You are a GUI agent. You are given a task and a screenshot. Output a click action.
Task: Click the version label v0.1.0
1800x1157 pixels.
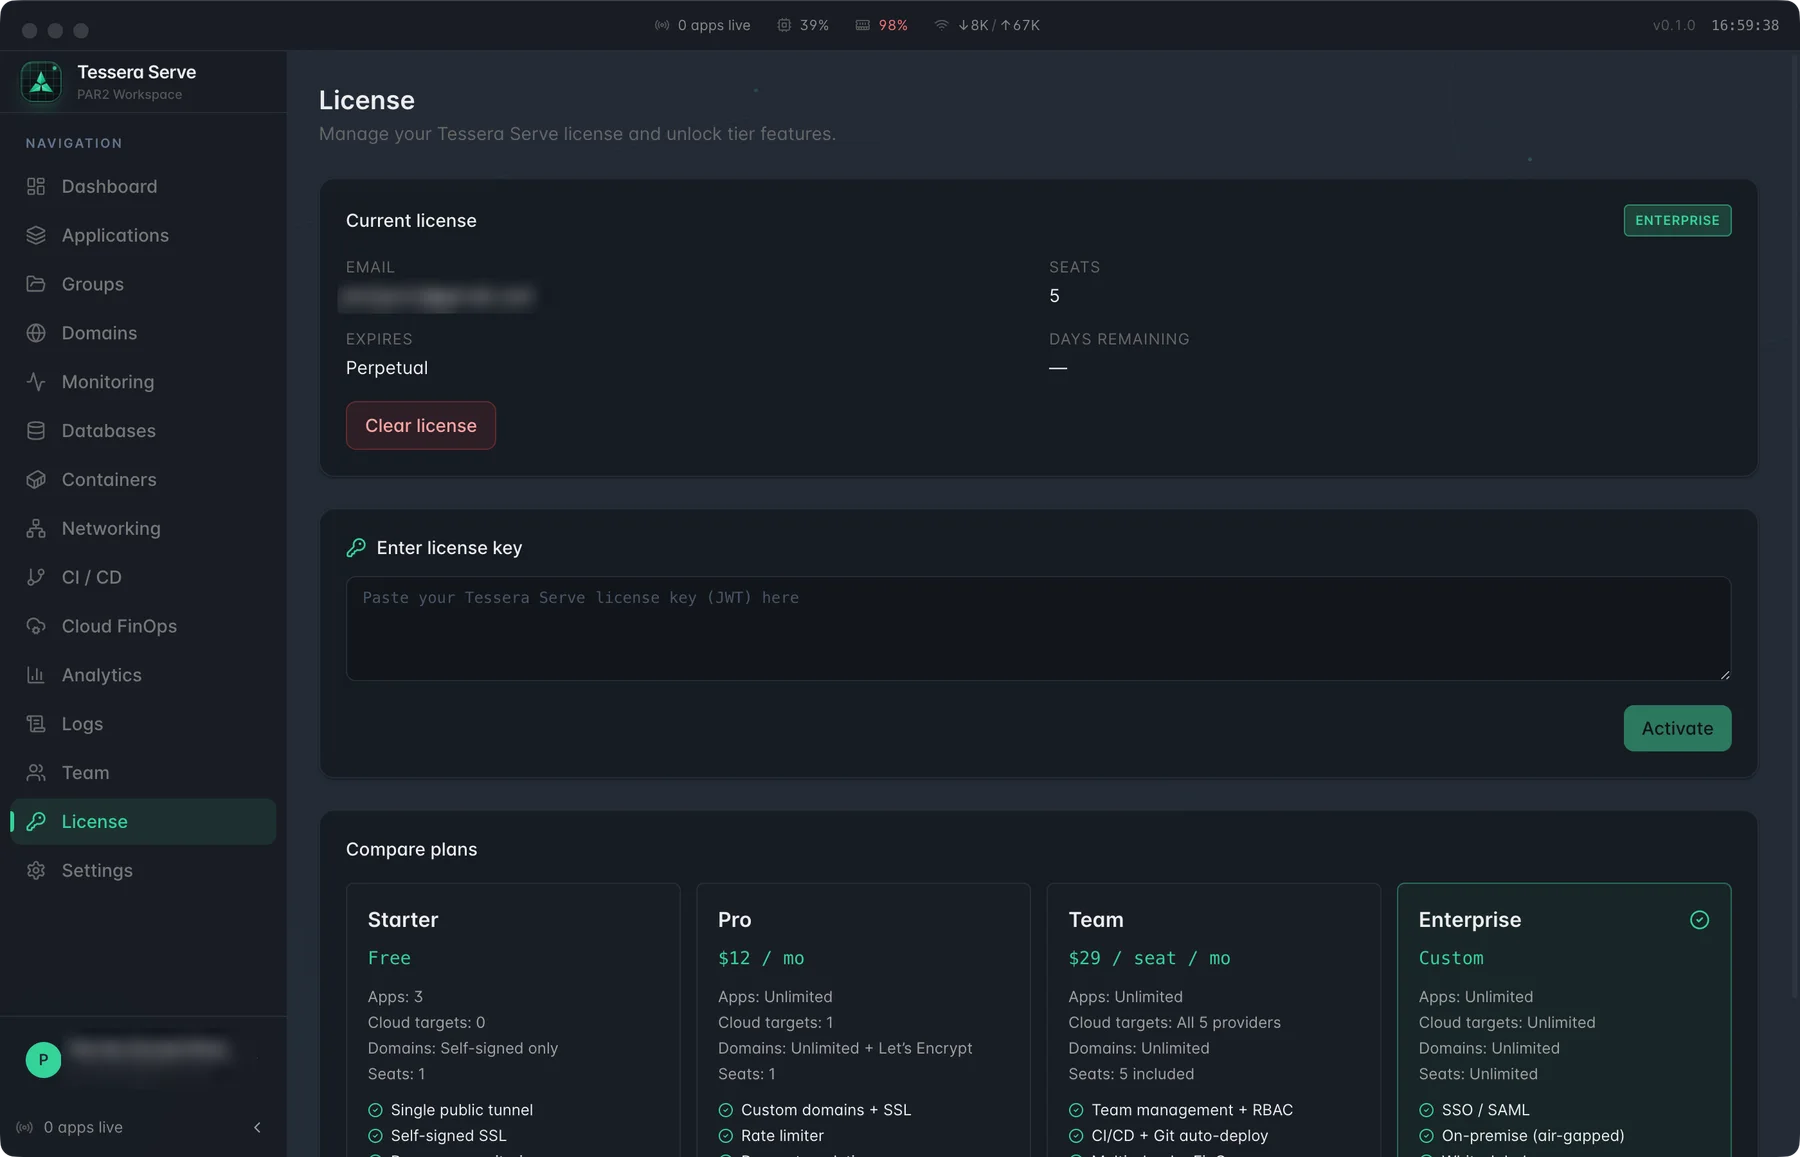[x=1674, y=25]
